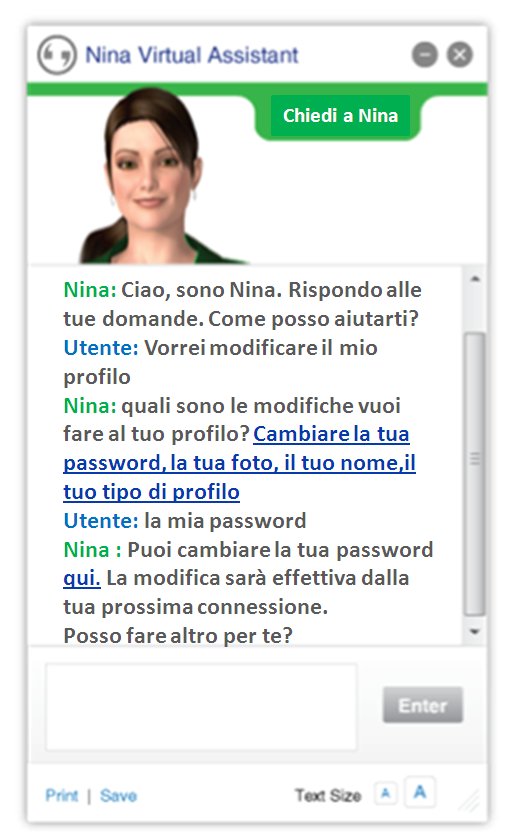Print the chat conversation
506x837 pixels.
(x=61, y=795)
